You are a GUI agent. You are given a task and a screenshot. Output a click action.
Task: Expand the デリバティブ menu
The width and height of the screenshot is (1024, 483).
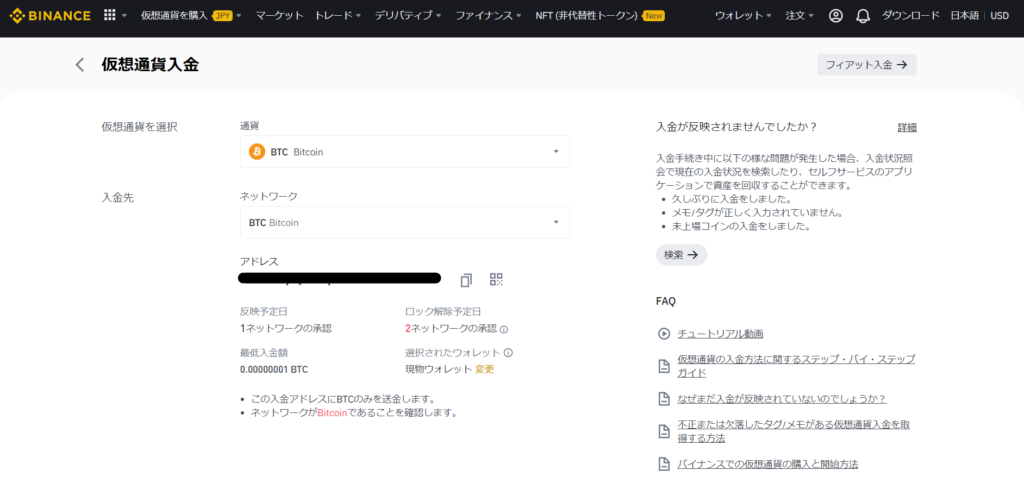[x=408, y=16]
